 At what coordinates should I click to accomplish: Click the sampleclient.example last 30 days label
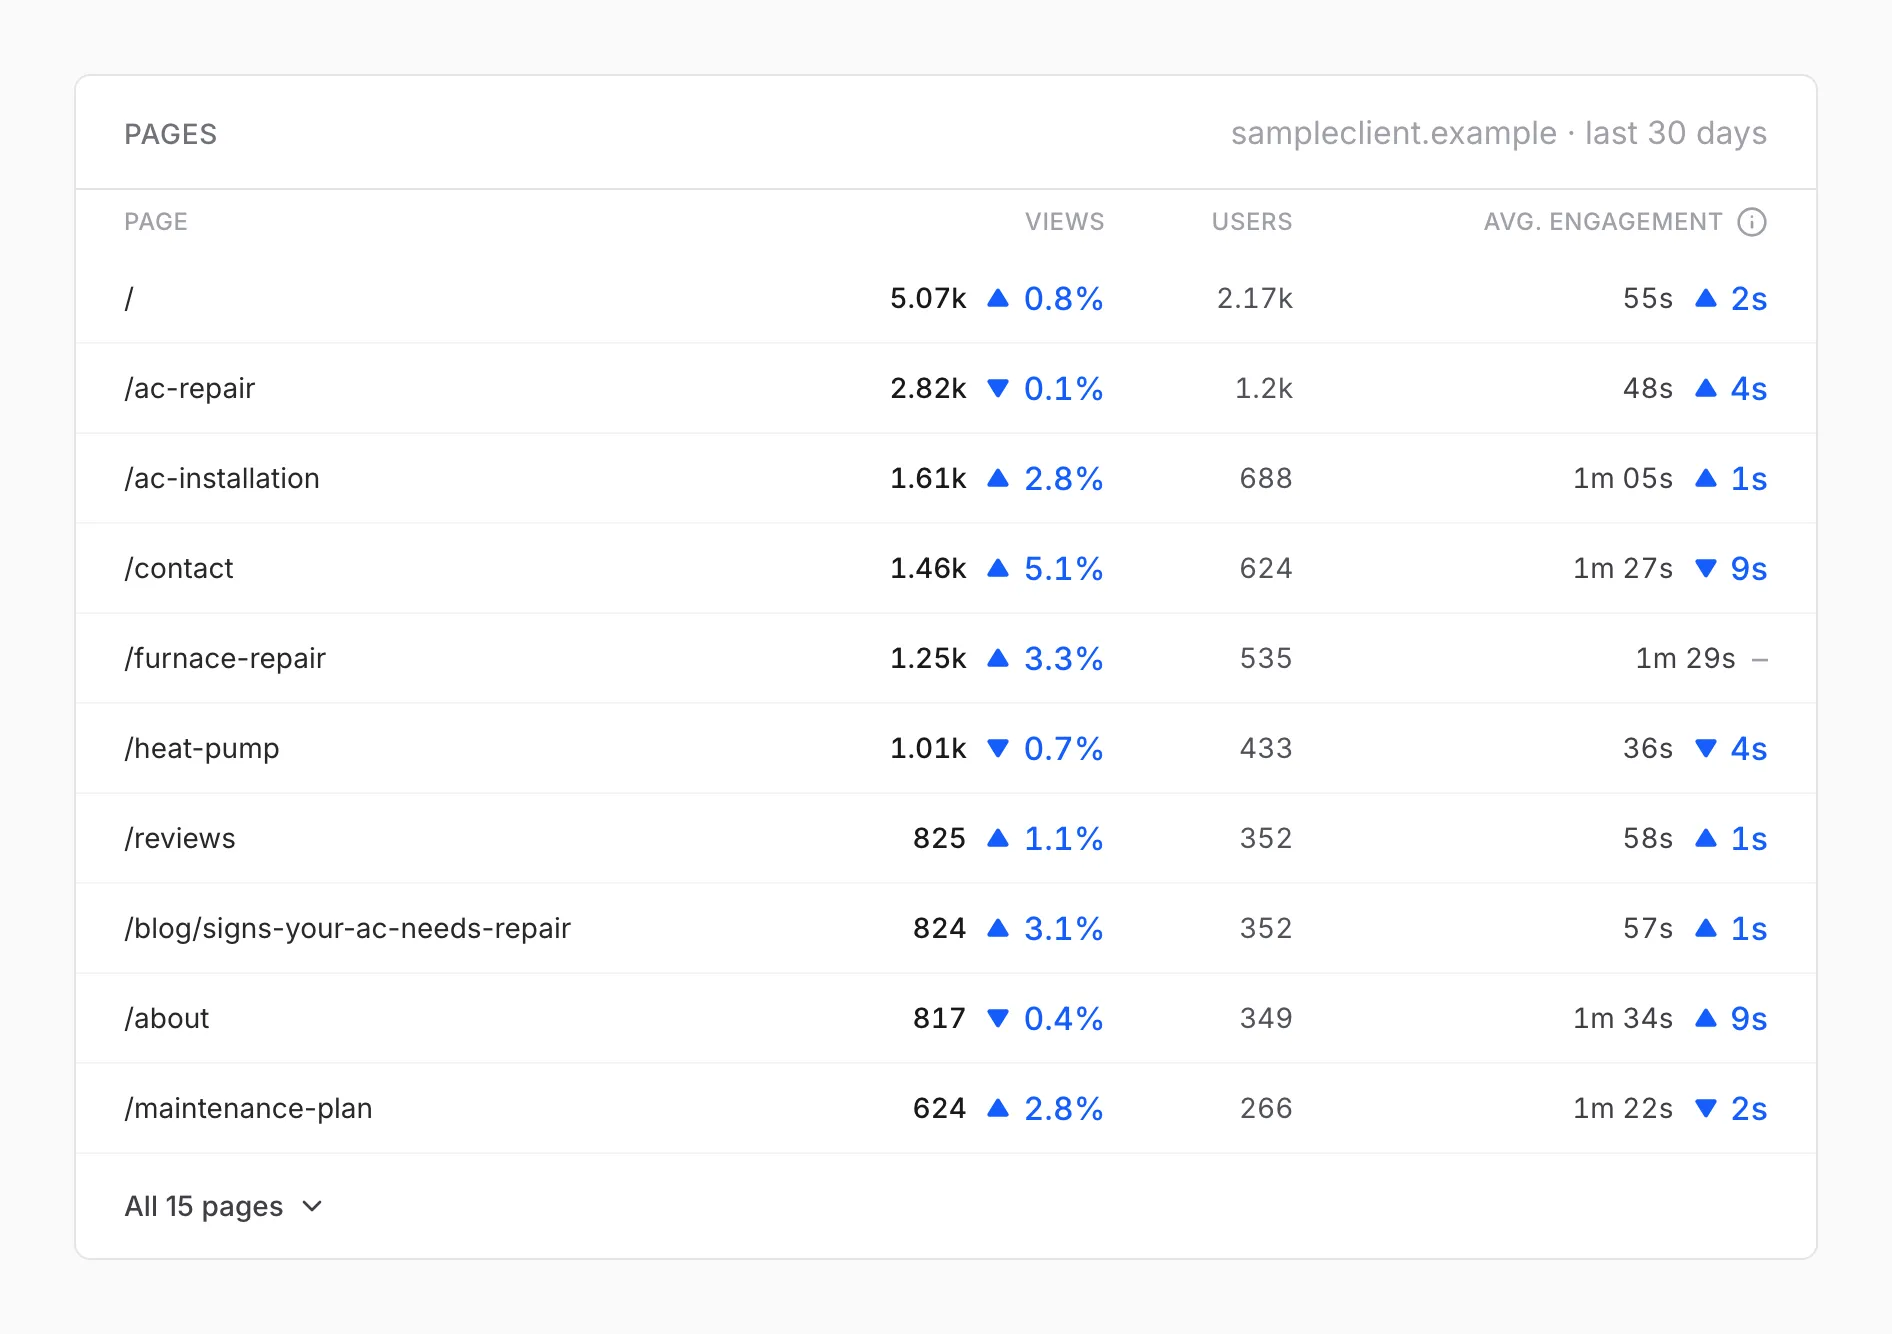(1498, 133)
